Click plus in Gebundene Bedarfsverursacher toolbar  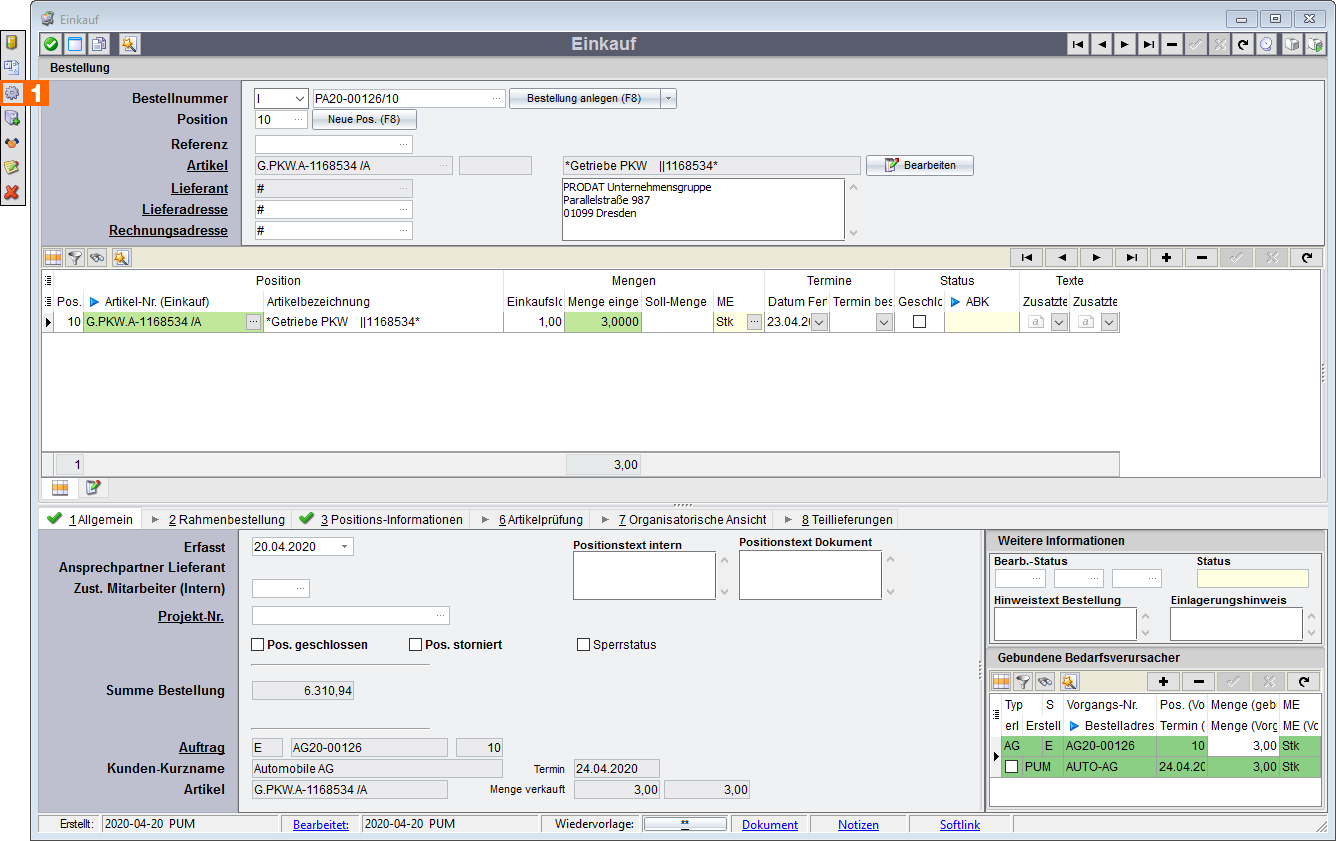pos(1163,682)
